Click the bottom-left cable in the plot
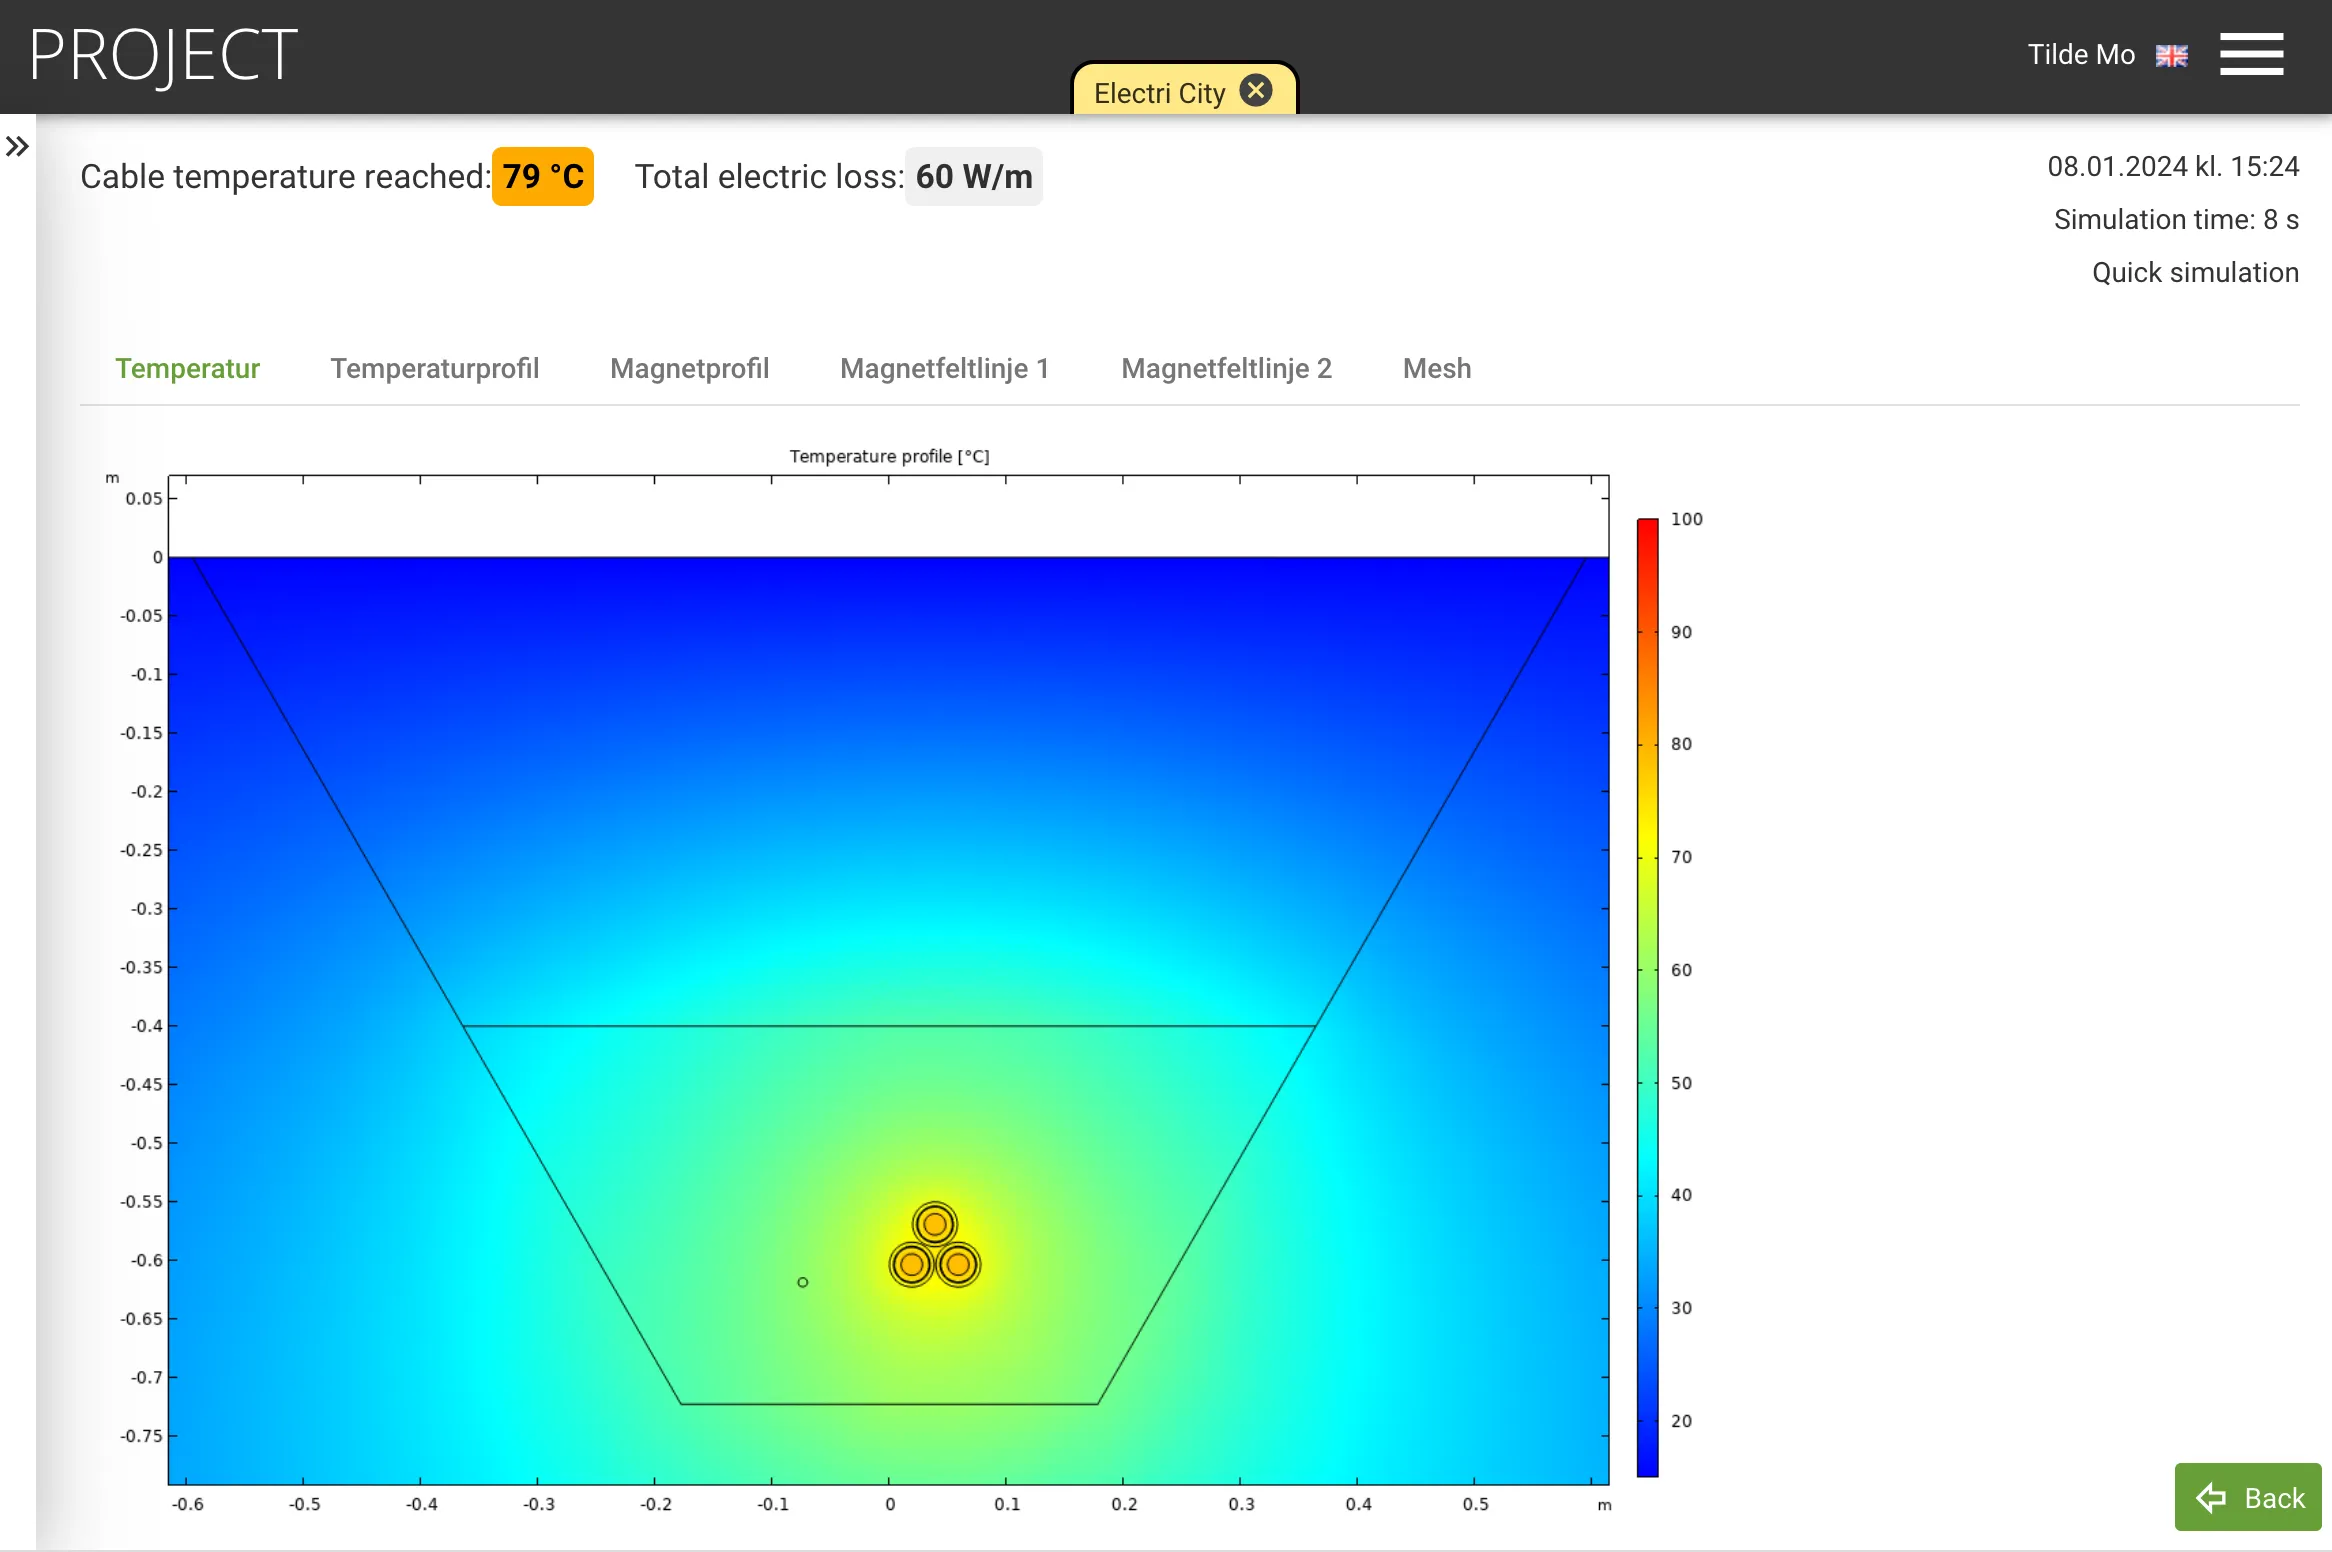The height and width of the screenshot is (1552, 2332). tap(912, 1265)
